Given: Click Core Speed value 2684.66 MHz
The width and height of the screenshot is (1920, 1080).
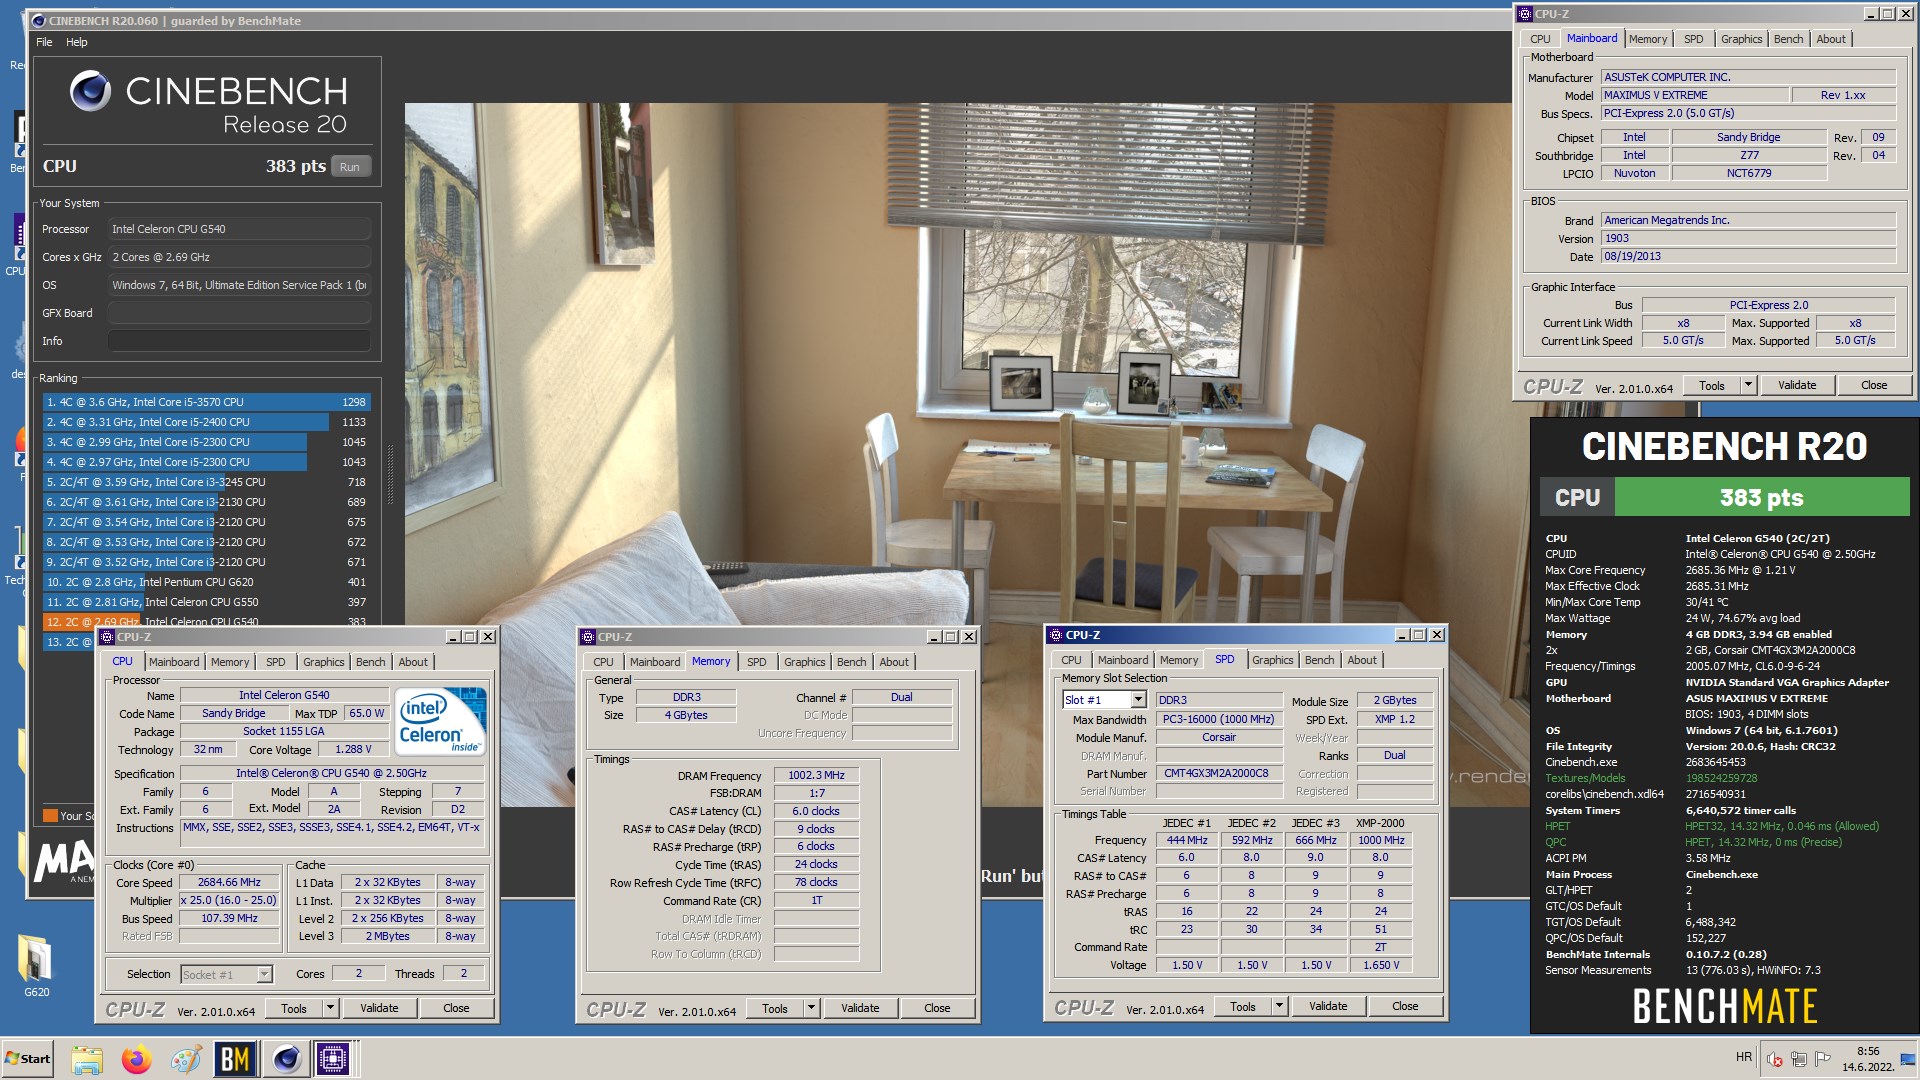Looking at the screenshot, I should [x=229, y=882].
